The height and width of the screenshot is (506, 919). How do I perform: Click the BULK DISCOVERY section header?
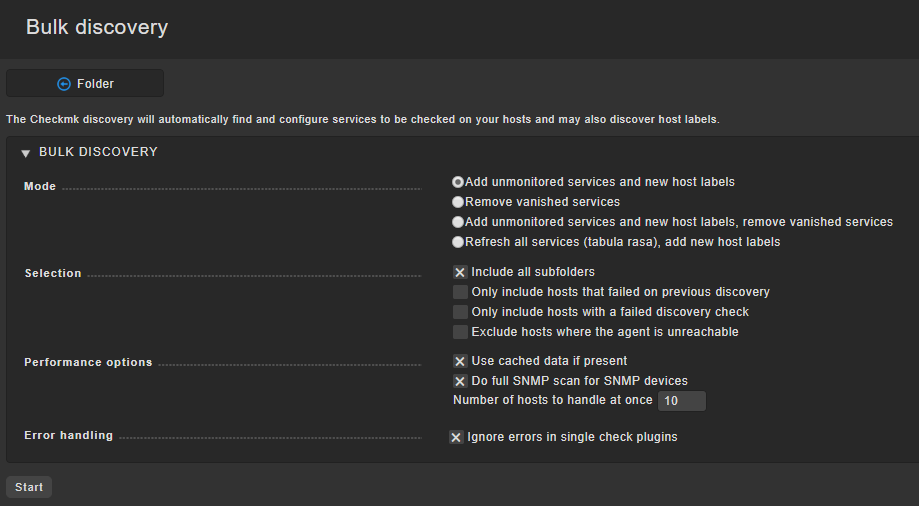tap(98, 152)
